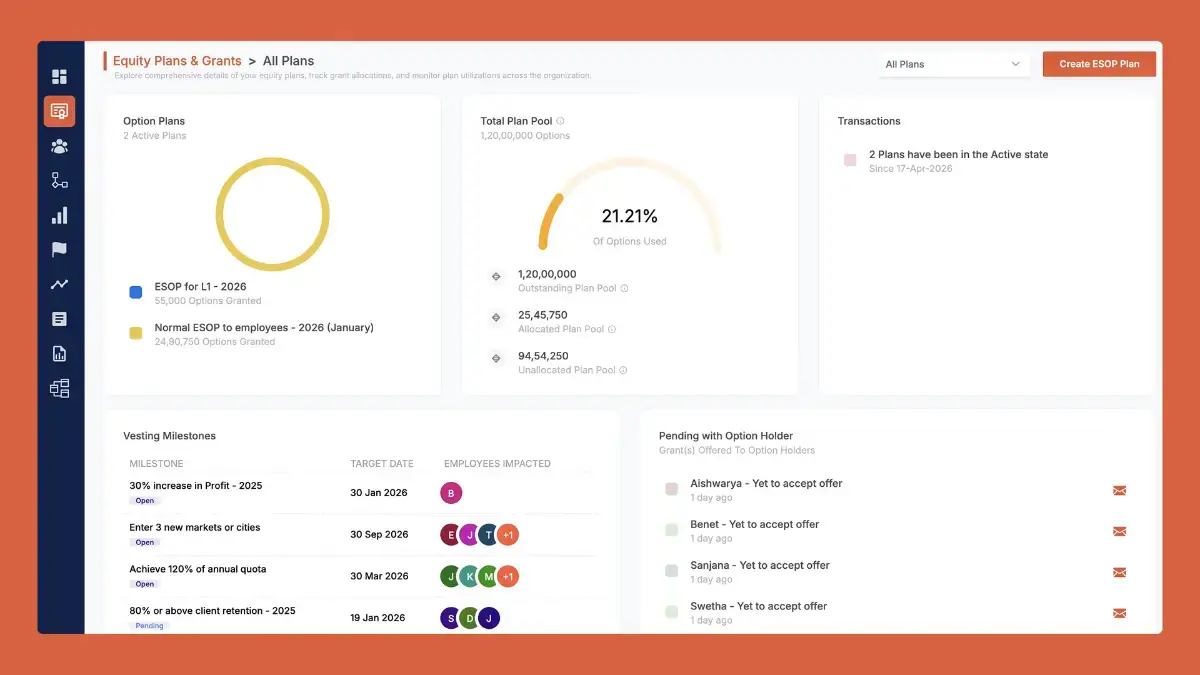Image resolution: width=1200 pixels, height=675 pixels.
Task: Show info for Allocated Plan Pool
Action: [x=612, y=330]
